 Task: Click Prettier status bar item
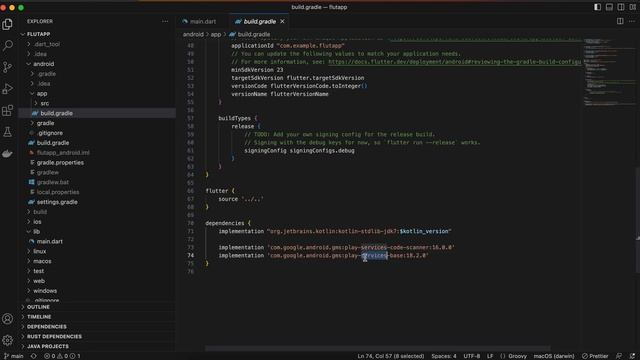pyautogui.click(x=595, y=356)
